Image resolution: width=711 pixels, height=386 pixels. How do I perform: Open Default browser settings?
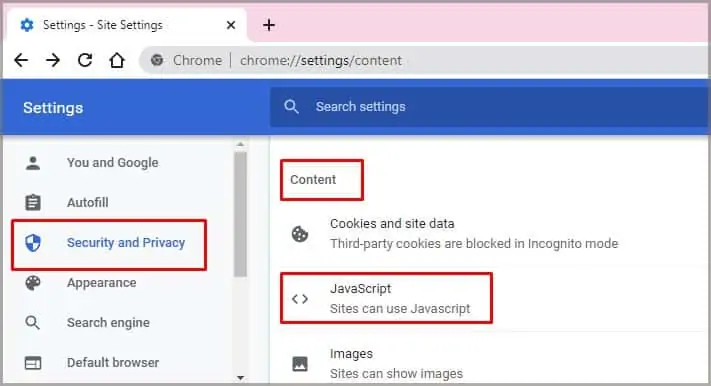click(x=113, y=363)
